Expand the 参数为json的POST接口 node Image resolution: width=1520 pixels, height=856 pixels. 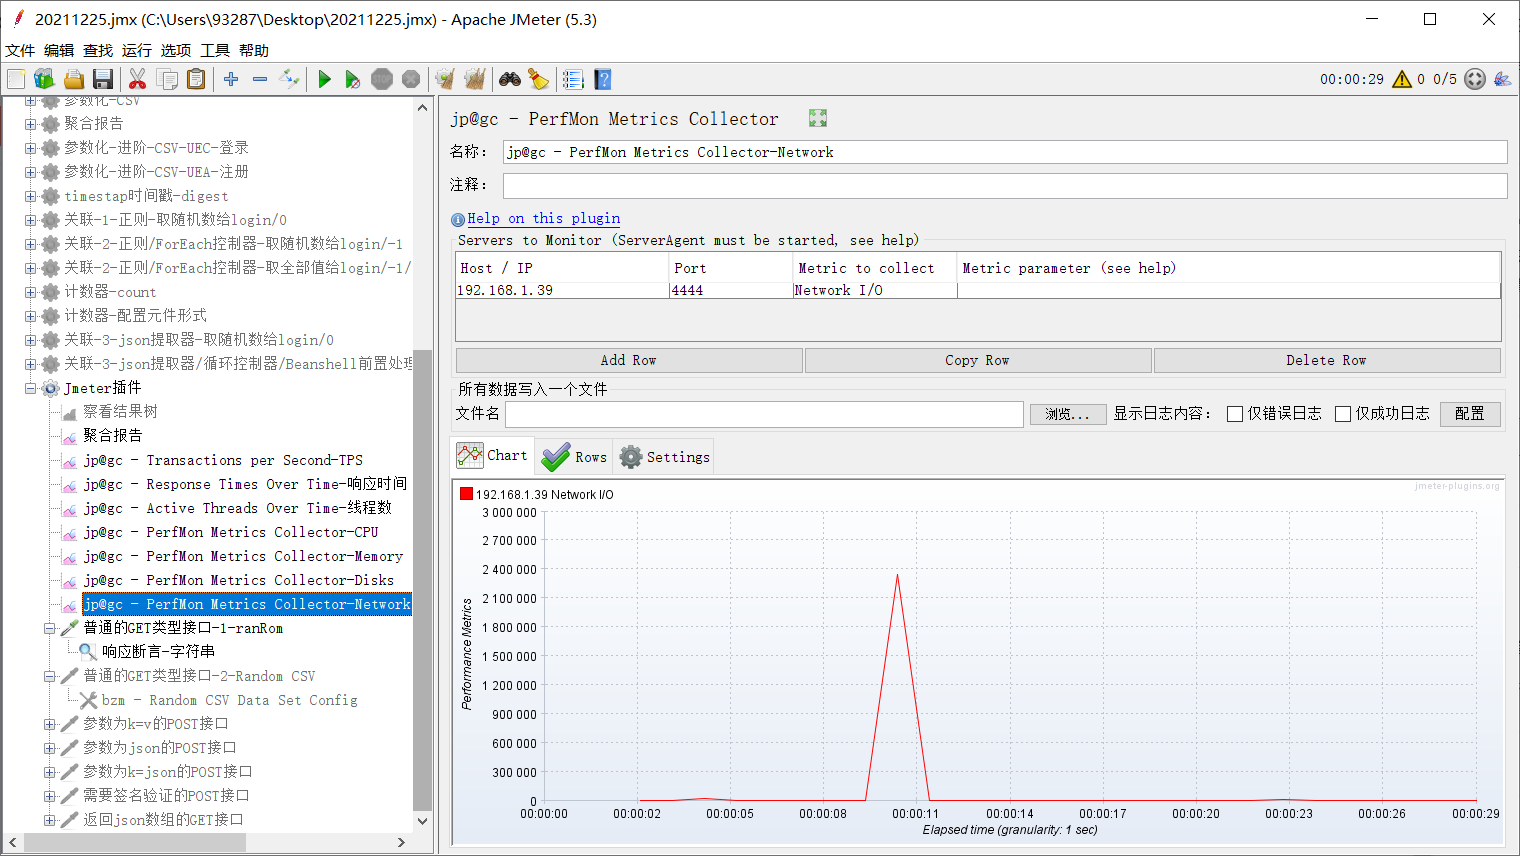[x=49, y=748]
